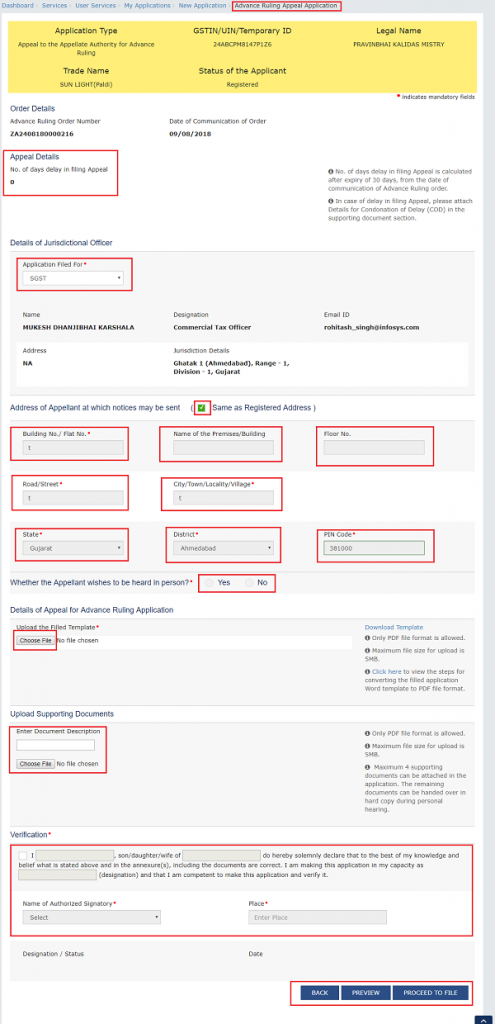This screenshot has width=495, height=1024.
Task: Click Name of the Premises/Building field
Action: [223, 447]
